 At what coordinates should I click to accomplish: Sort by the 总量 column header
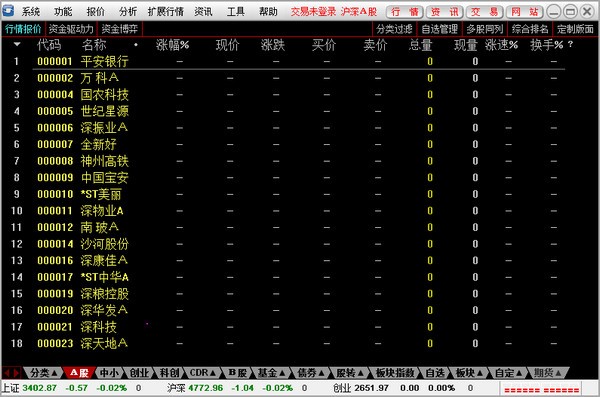(x=421, y=45)
